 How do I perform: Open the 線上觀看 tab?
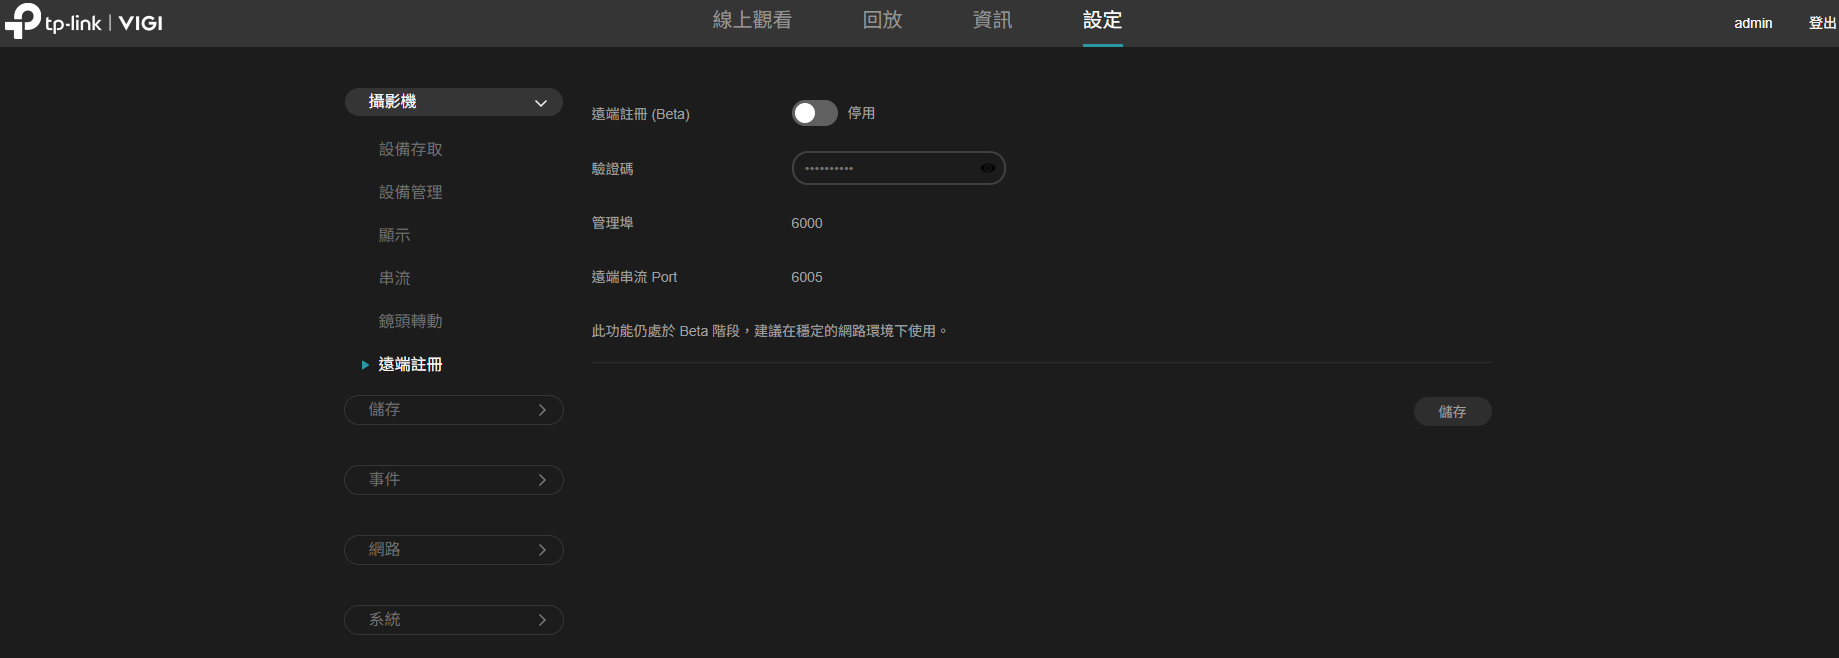tap(752, 21)
